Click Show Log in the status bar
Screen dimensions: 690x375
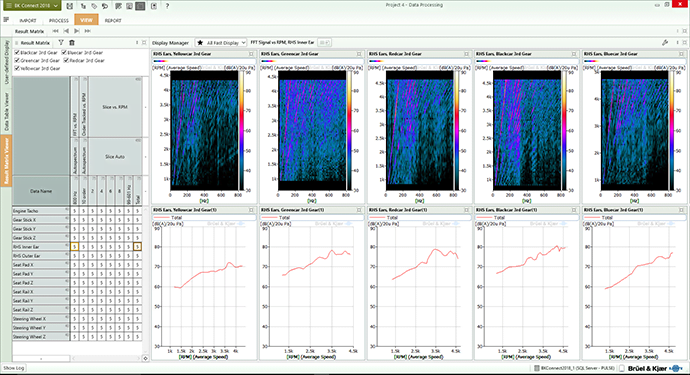click(14, 368)
